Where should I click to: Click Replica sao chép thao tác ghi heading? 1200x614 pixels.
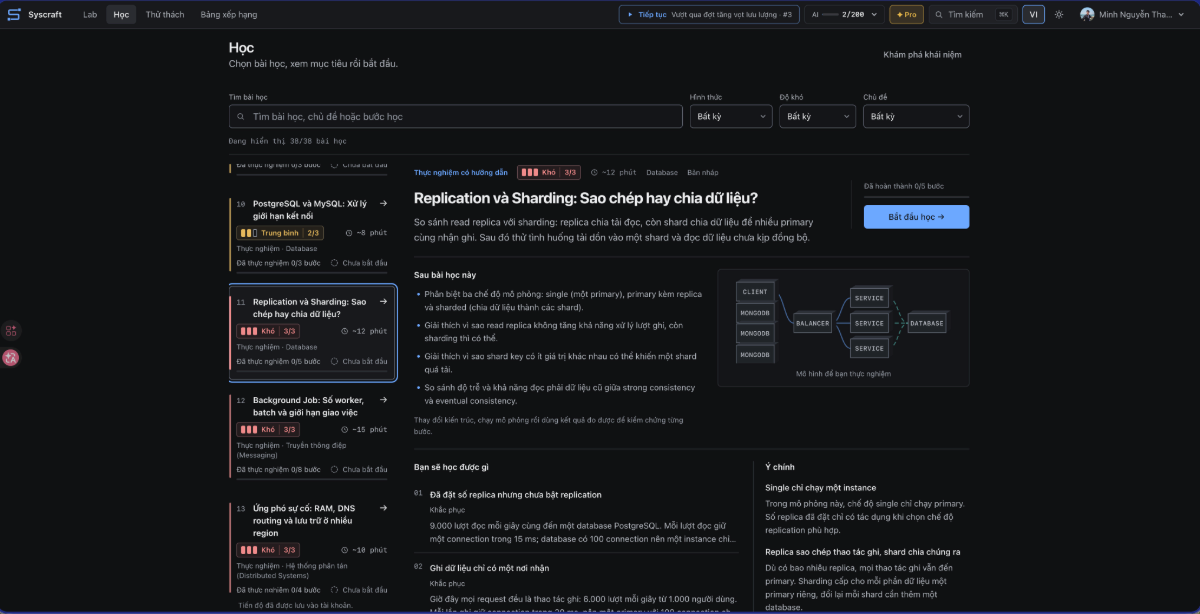point(863,552)
